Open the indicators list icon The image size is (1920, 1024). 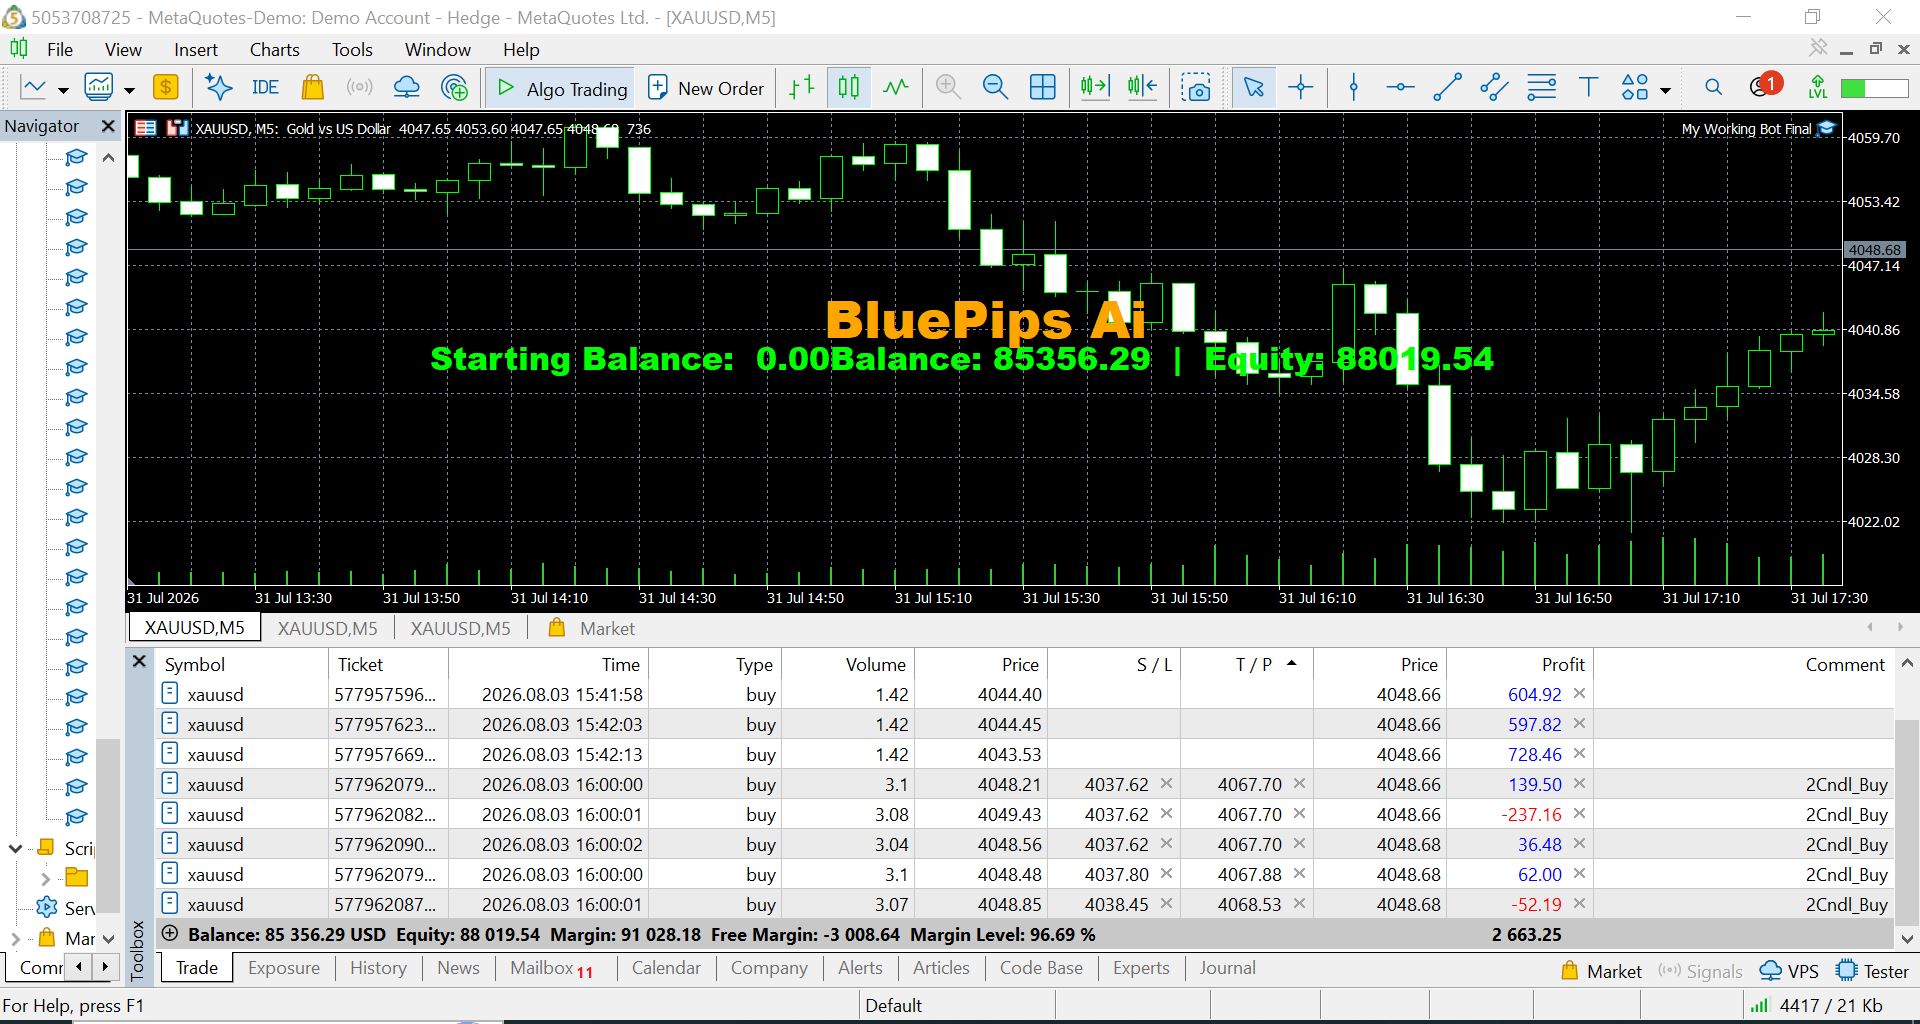coord(99,88)
